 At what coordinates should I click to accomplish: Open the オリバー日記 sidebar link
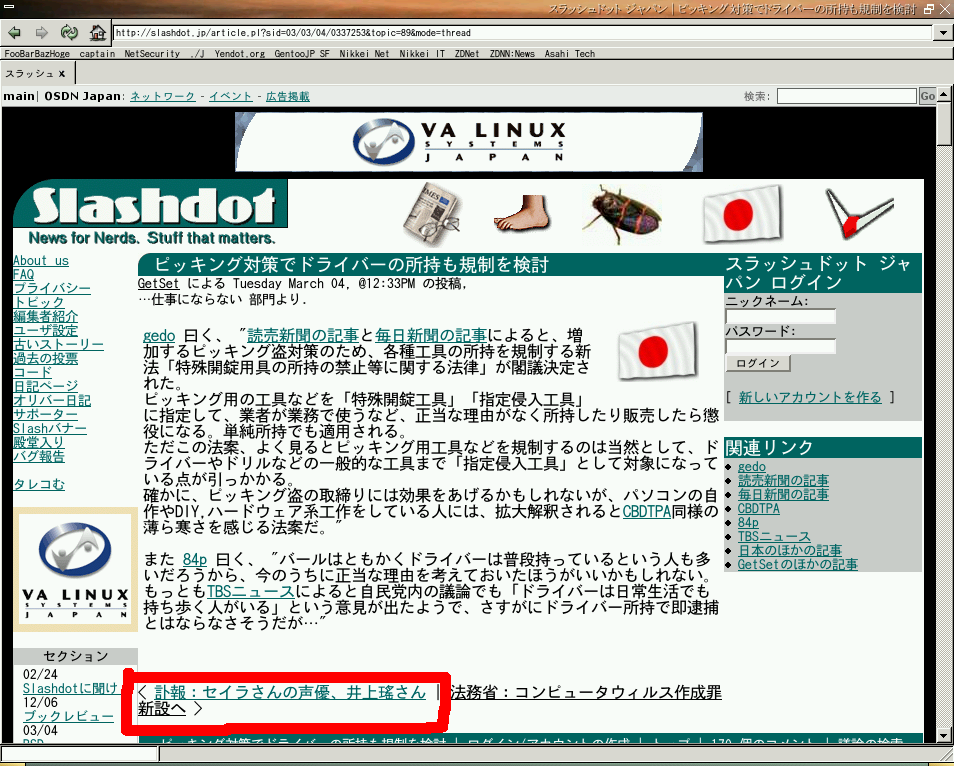pos(52,400)
